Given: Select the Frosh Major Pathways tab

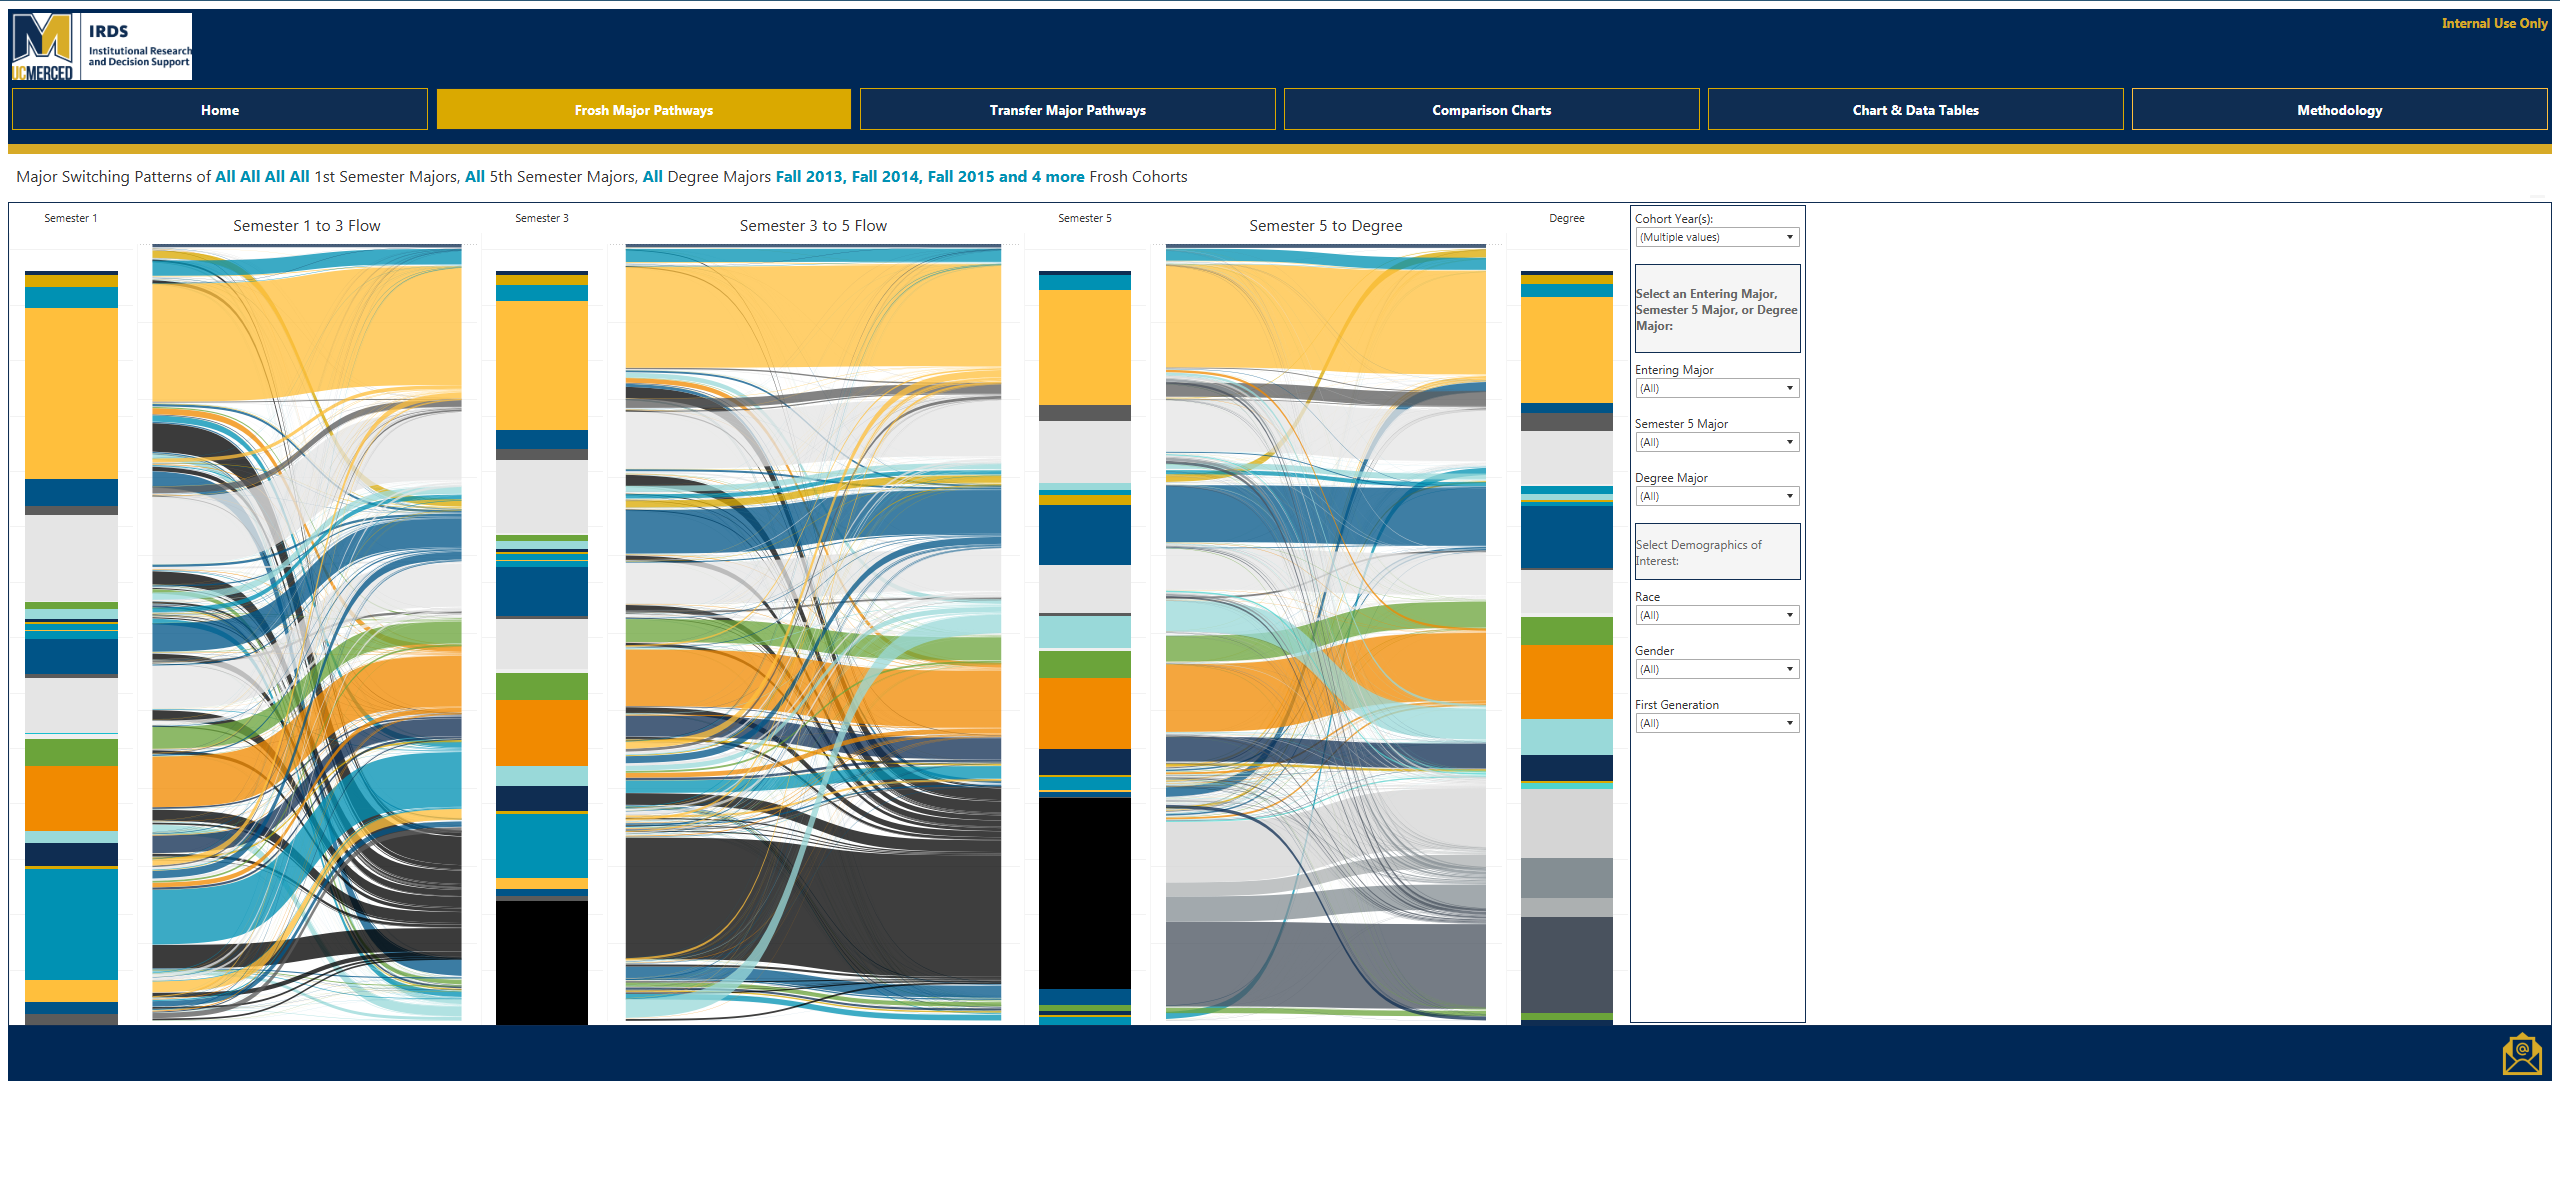Looking at the screenshot, I should point(643,110).
